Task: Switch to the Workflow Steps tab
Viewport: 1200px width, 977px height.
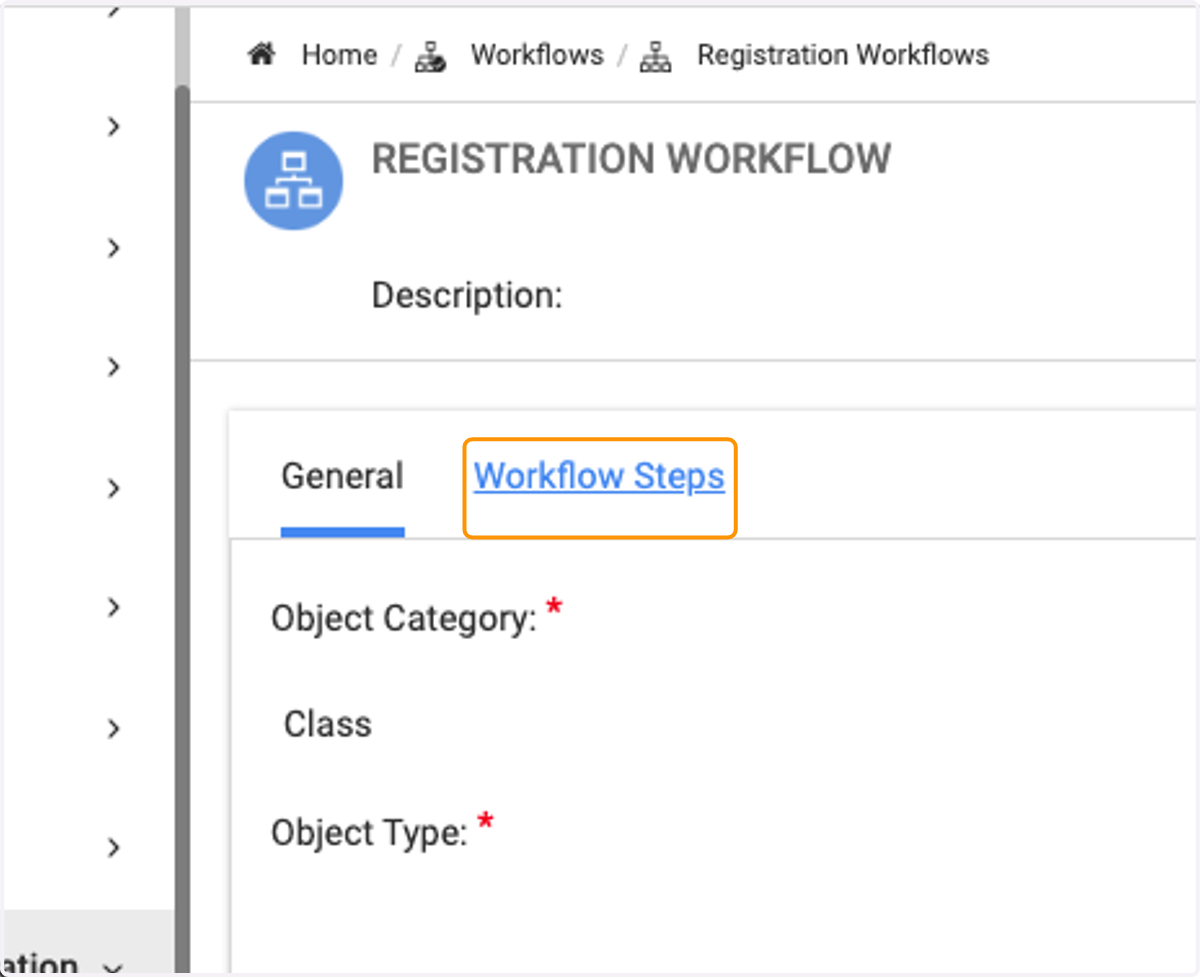Action: pos(599,476)
